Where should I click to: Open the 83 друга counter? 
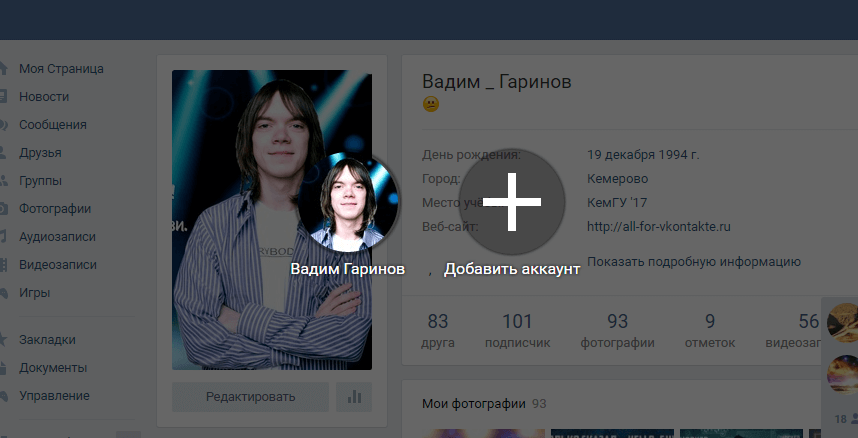(x=438, y=330)
